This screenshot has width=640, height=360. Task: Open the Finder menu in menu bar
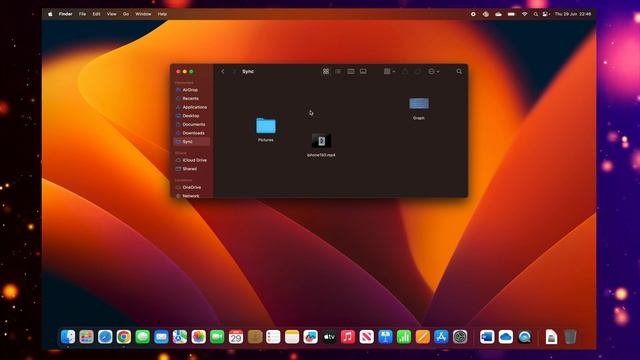click(65, 14)
